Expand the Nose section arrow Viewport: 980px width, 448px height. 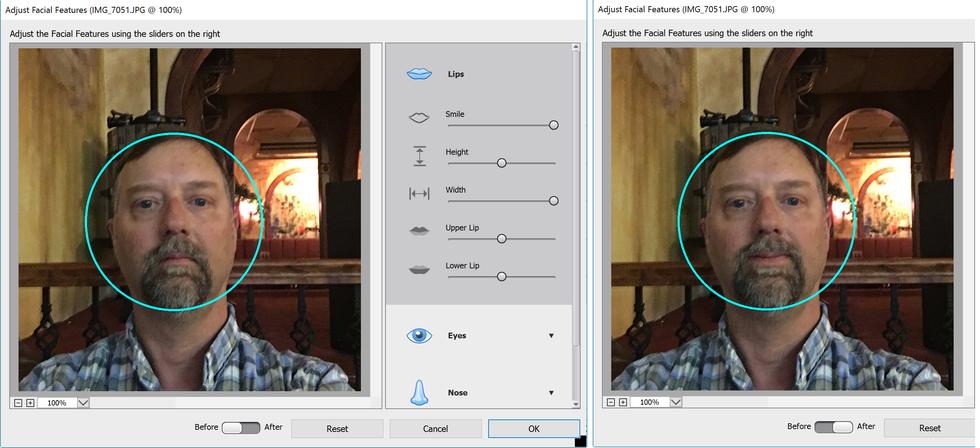pyautogui.click(x=551, y=393)
